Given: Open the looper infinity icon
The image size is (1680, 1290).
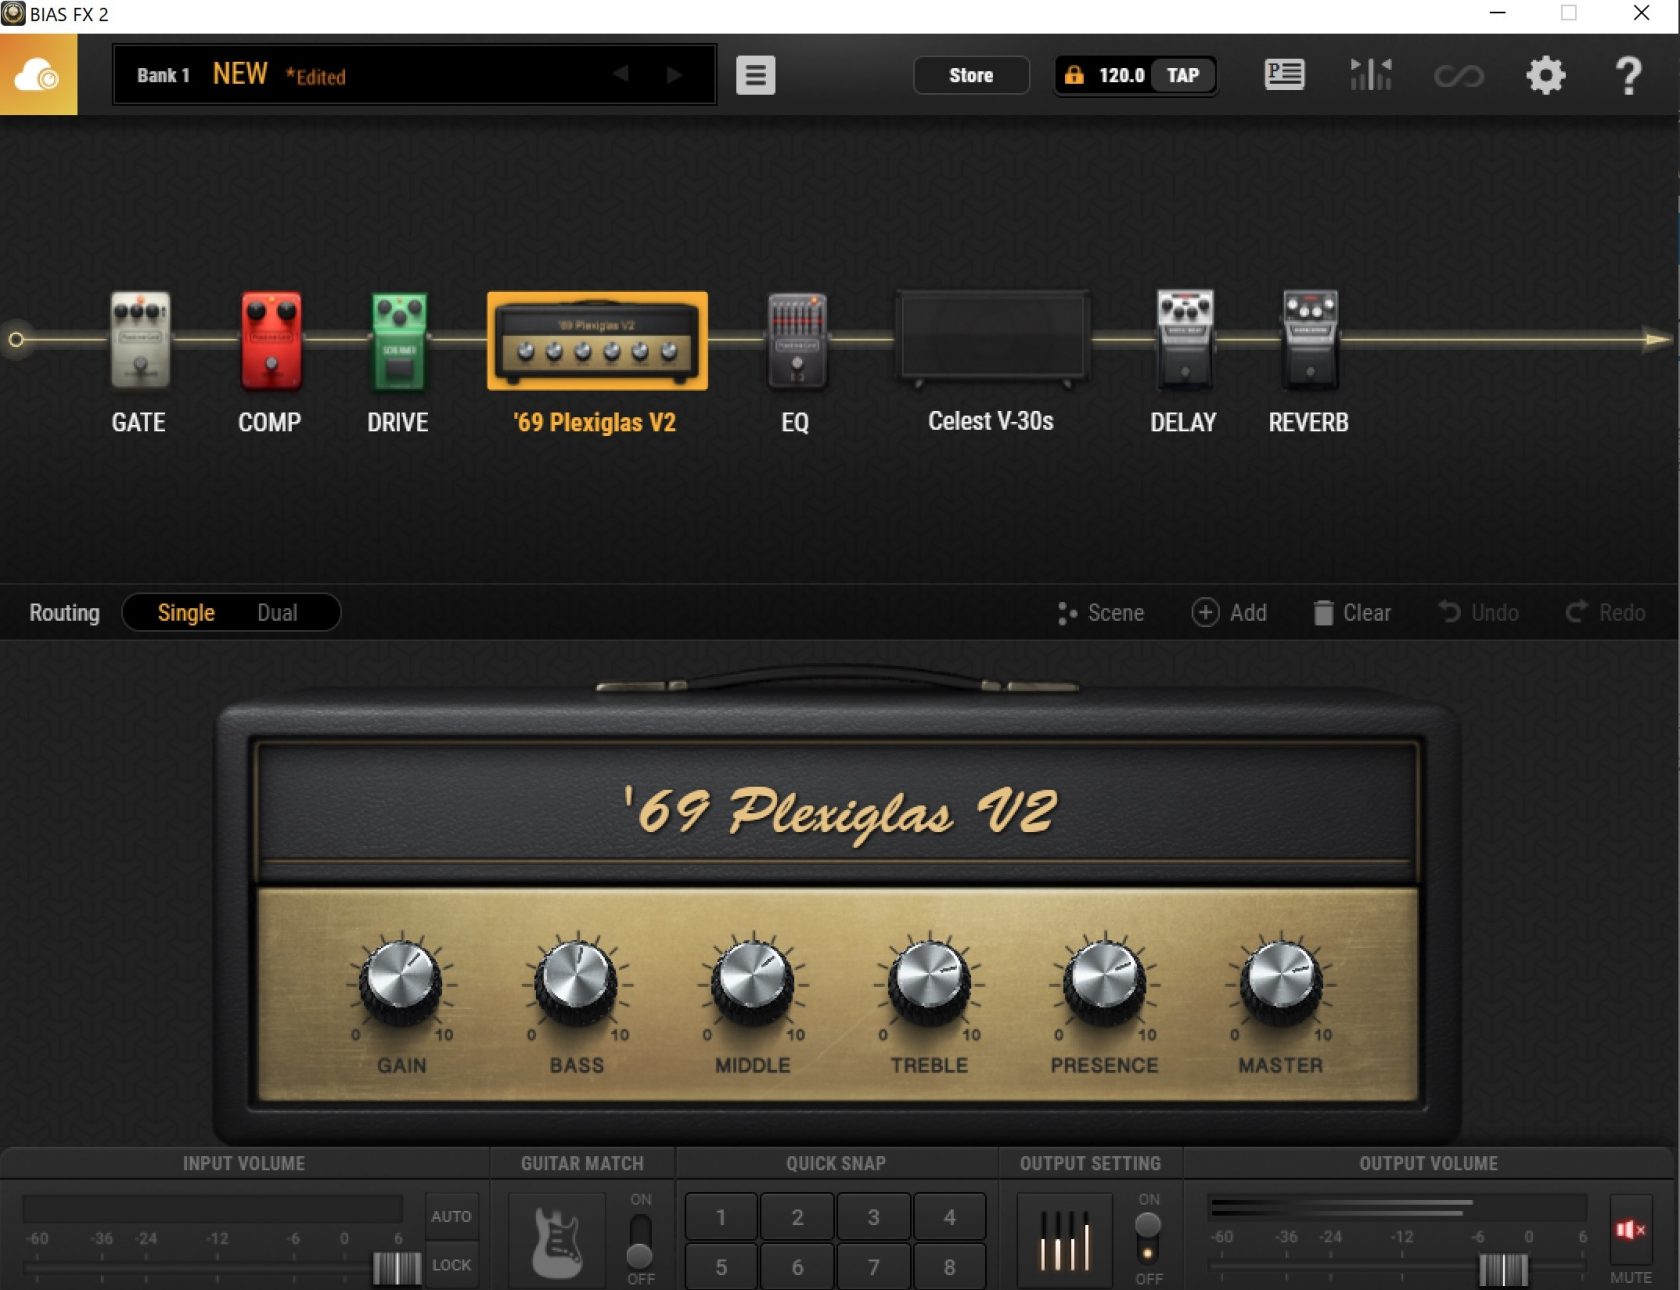Looking at the screenshot, I should [x=1459, y=75].
